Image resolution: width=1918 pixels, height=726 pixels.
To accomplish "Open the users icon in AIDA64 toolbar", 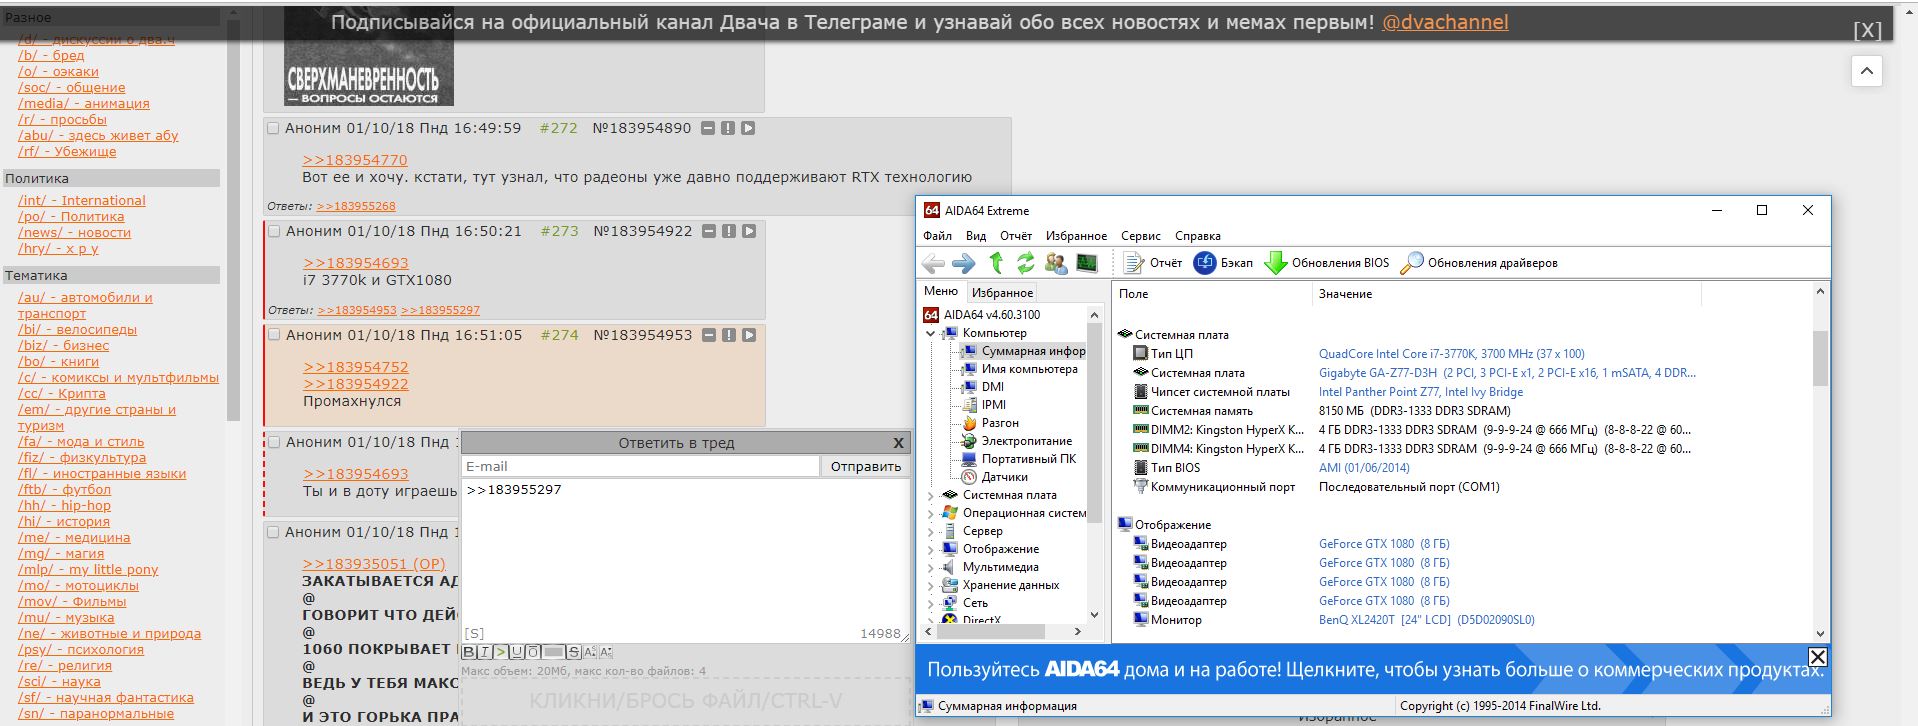I will 1056,263.
